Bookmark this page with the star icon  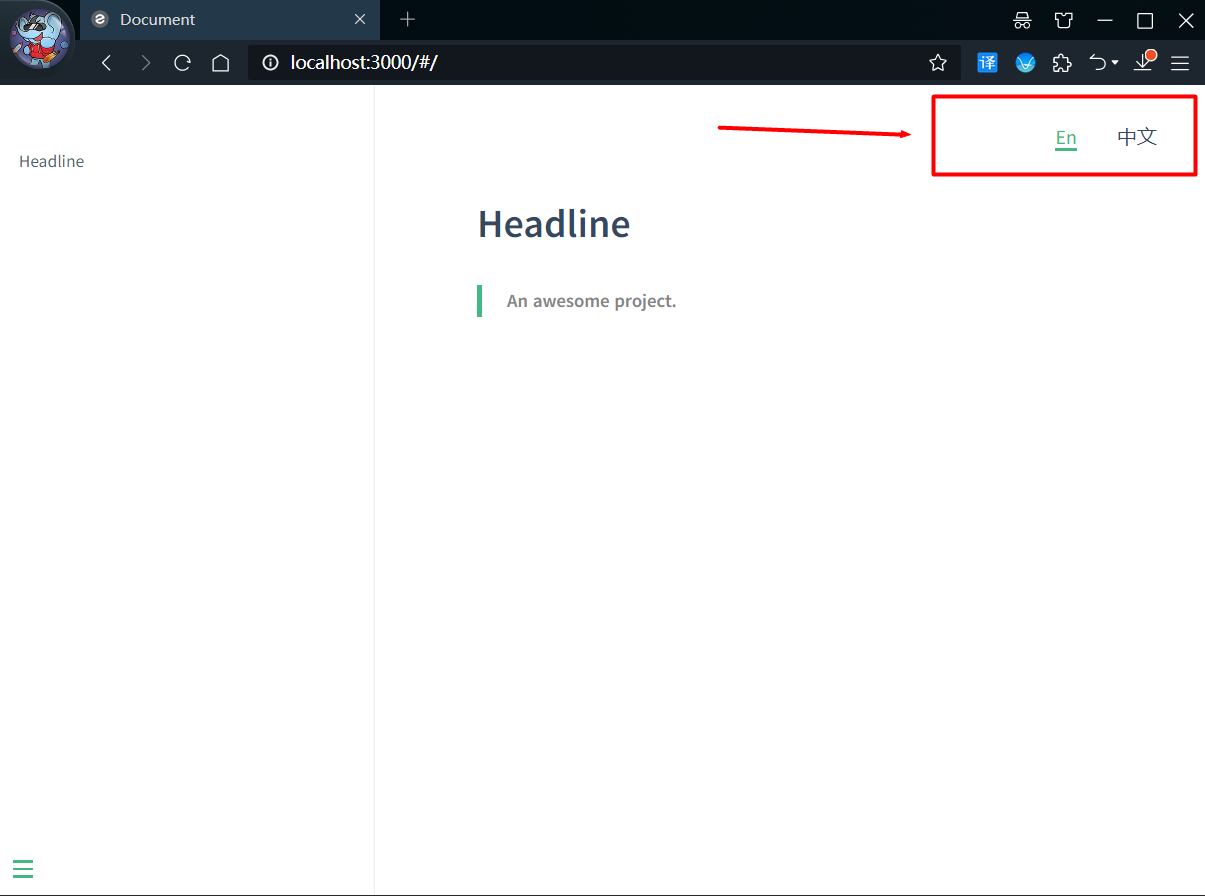(x=938, y=63)
